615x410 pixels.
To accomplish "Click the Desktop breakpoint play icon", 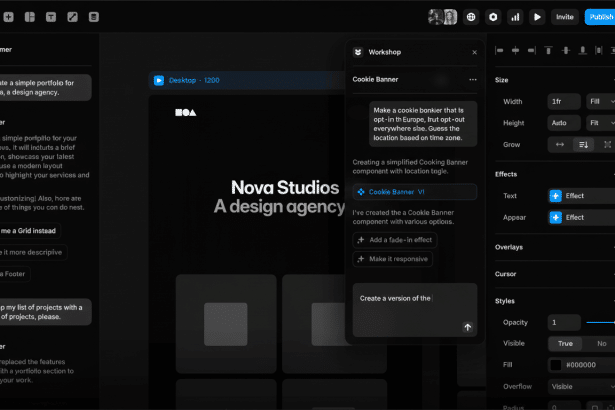I will (x=159, y=80).
